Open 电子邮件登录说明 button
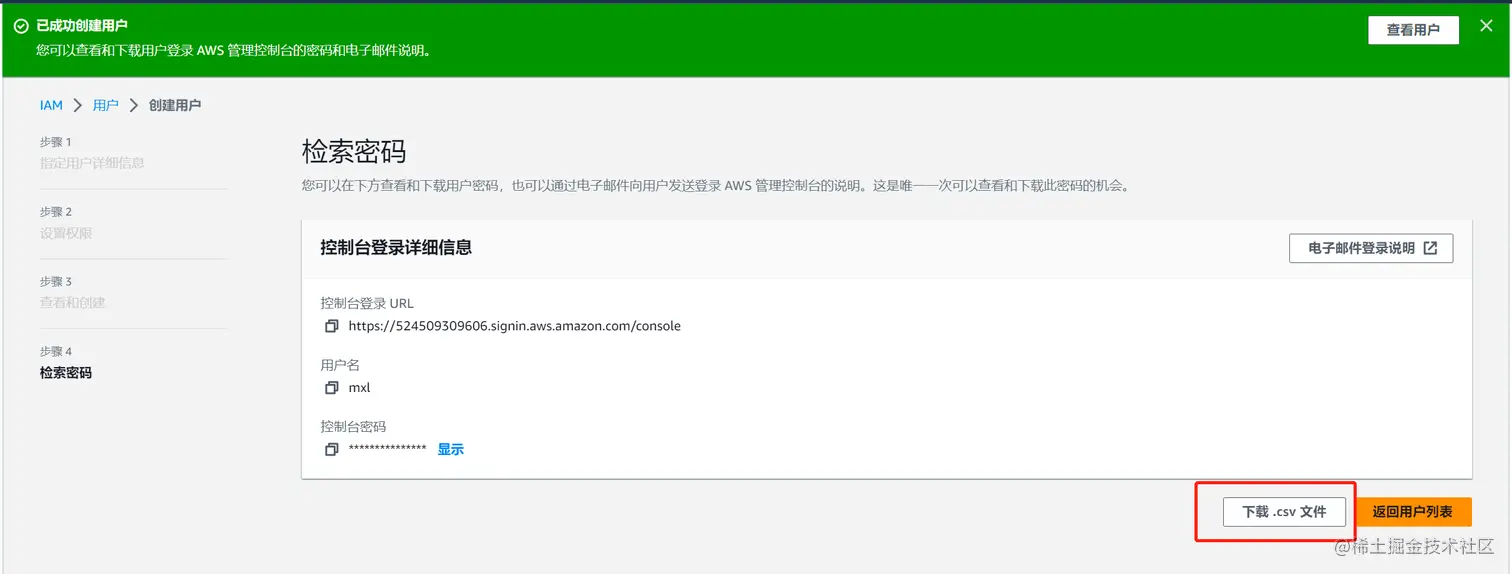The image size is (1512, 574). (x=1371, y=248)
